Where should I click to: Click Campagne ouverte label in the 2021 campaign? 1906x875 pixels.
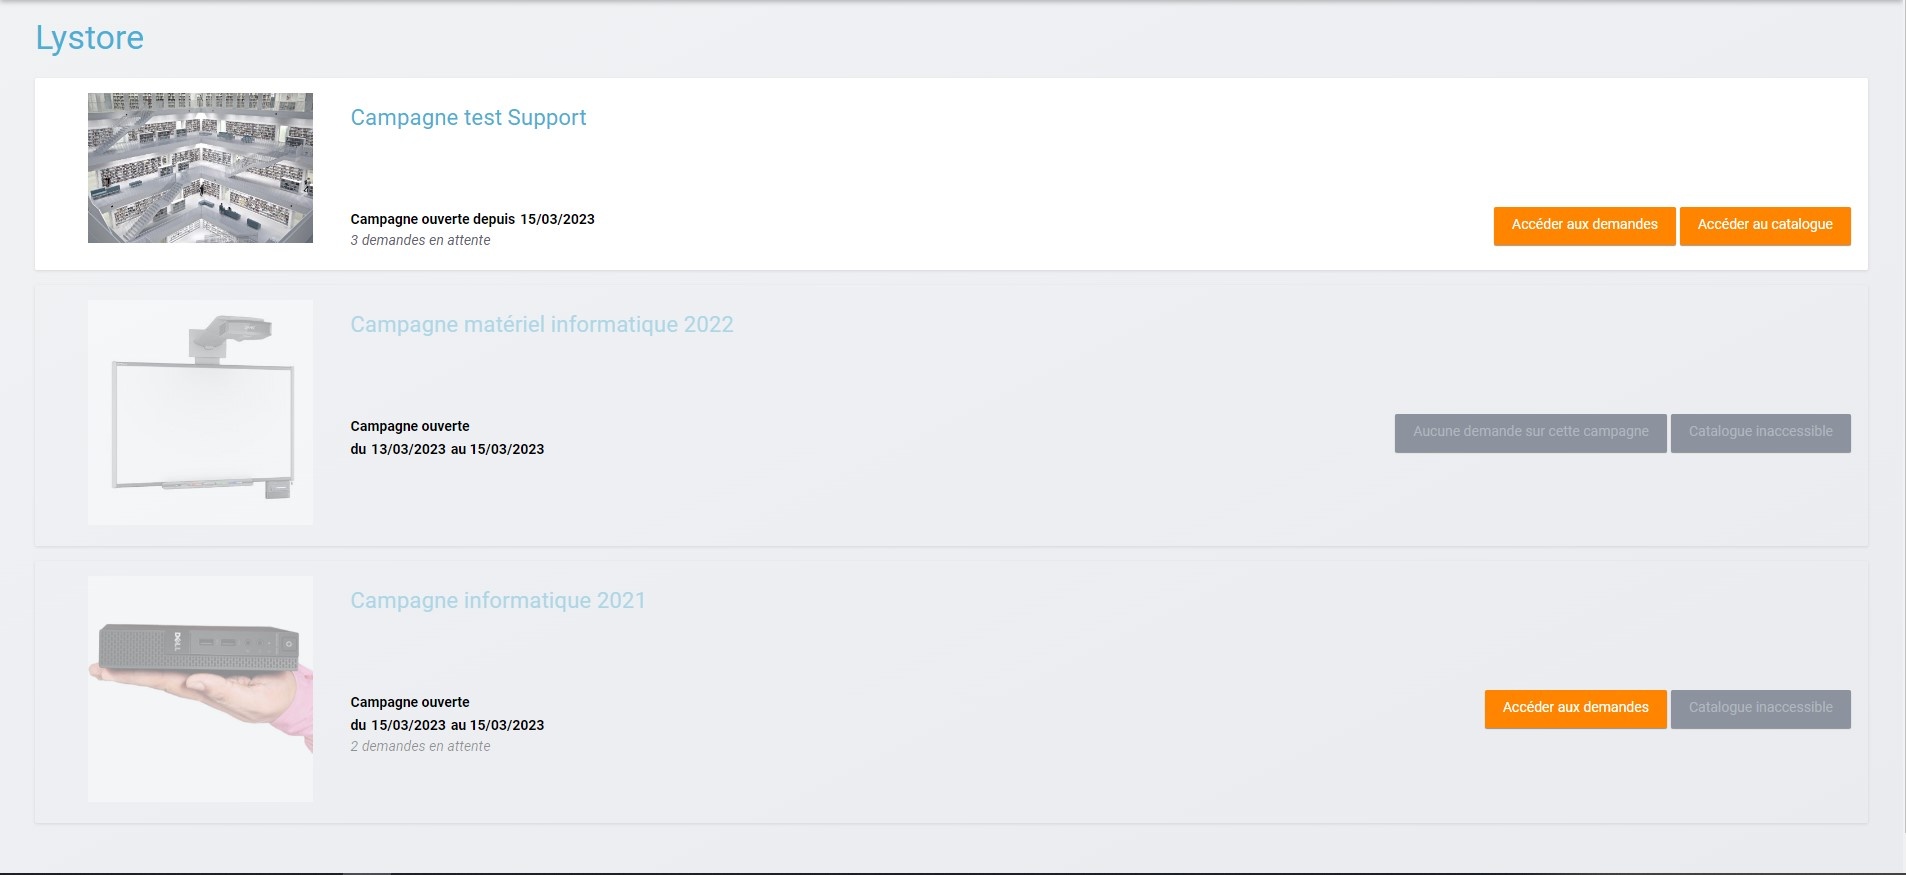(410, 702)
